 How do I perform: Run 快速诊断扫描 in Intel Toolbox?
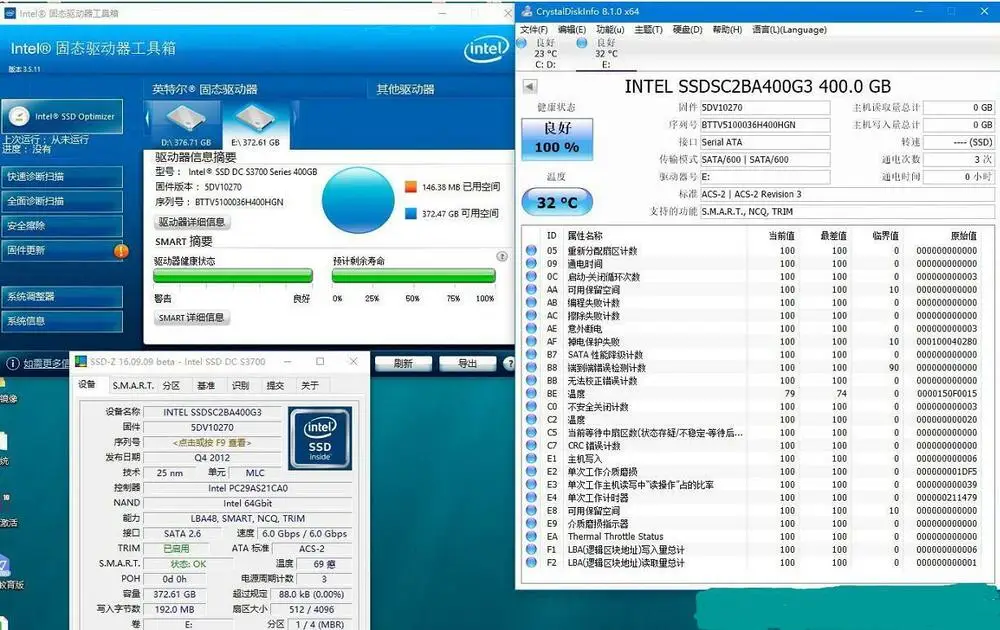coord(62,177)
